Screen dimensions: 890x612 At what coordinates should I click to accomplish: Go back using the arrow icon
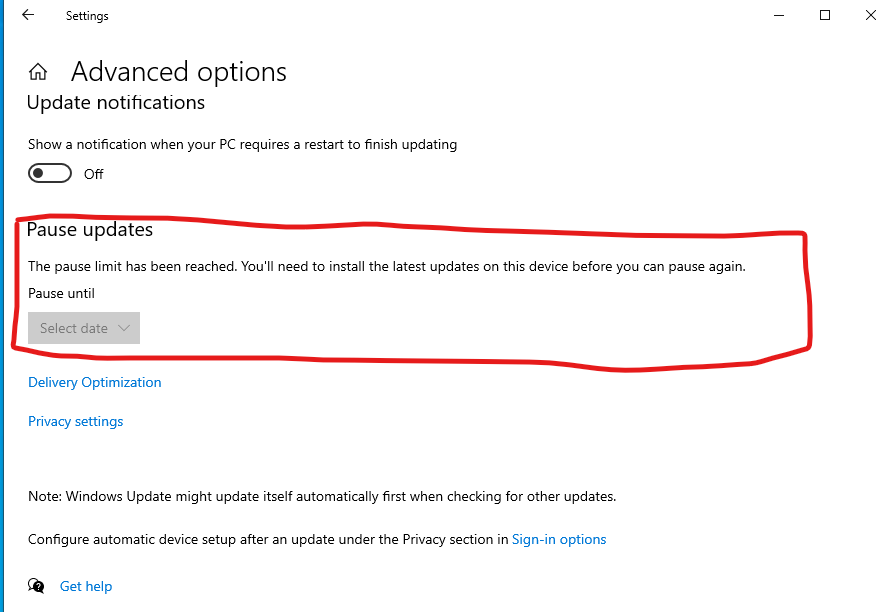click(x=27, y=15)
